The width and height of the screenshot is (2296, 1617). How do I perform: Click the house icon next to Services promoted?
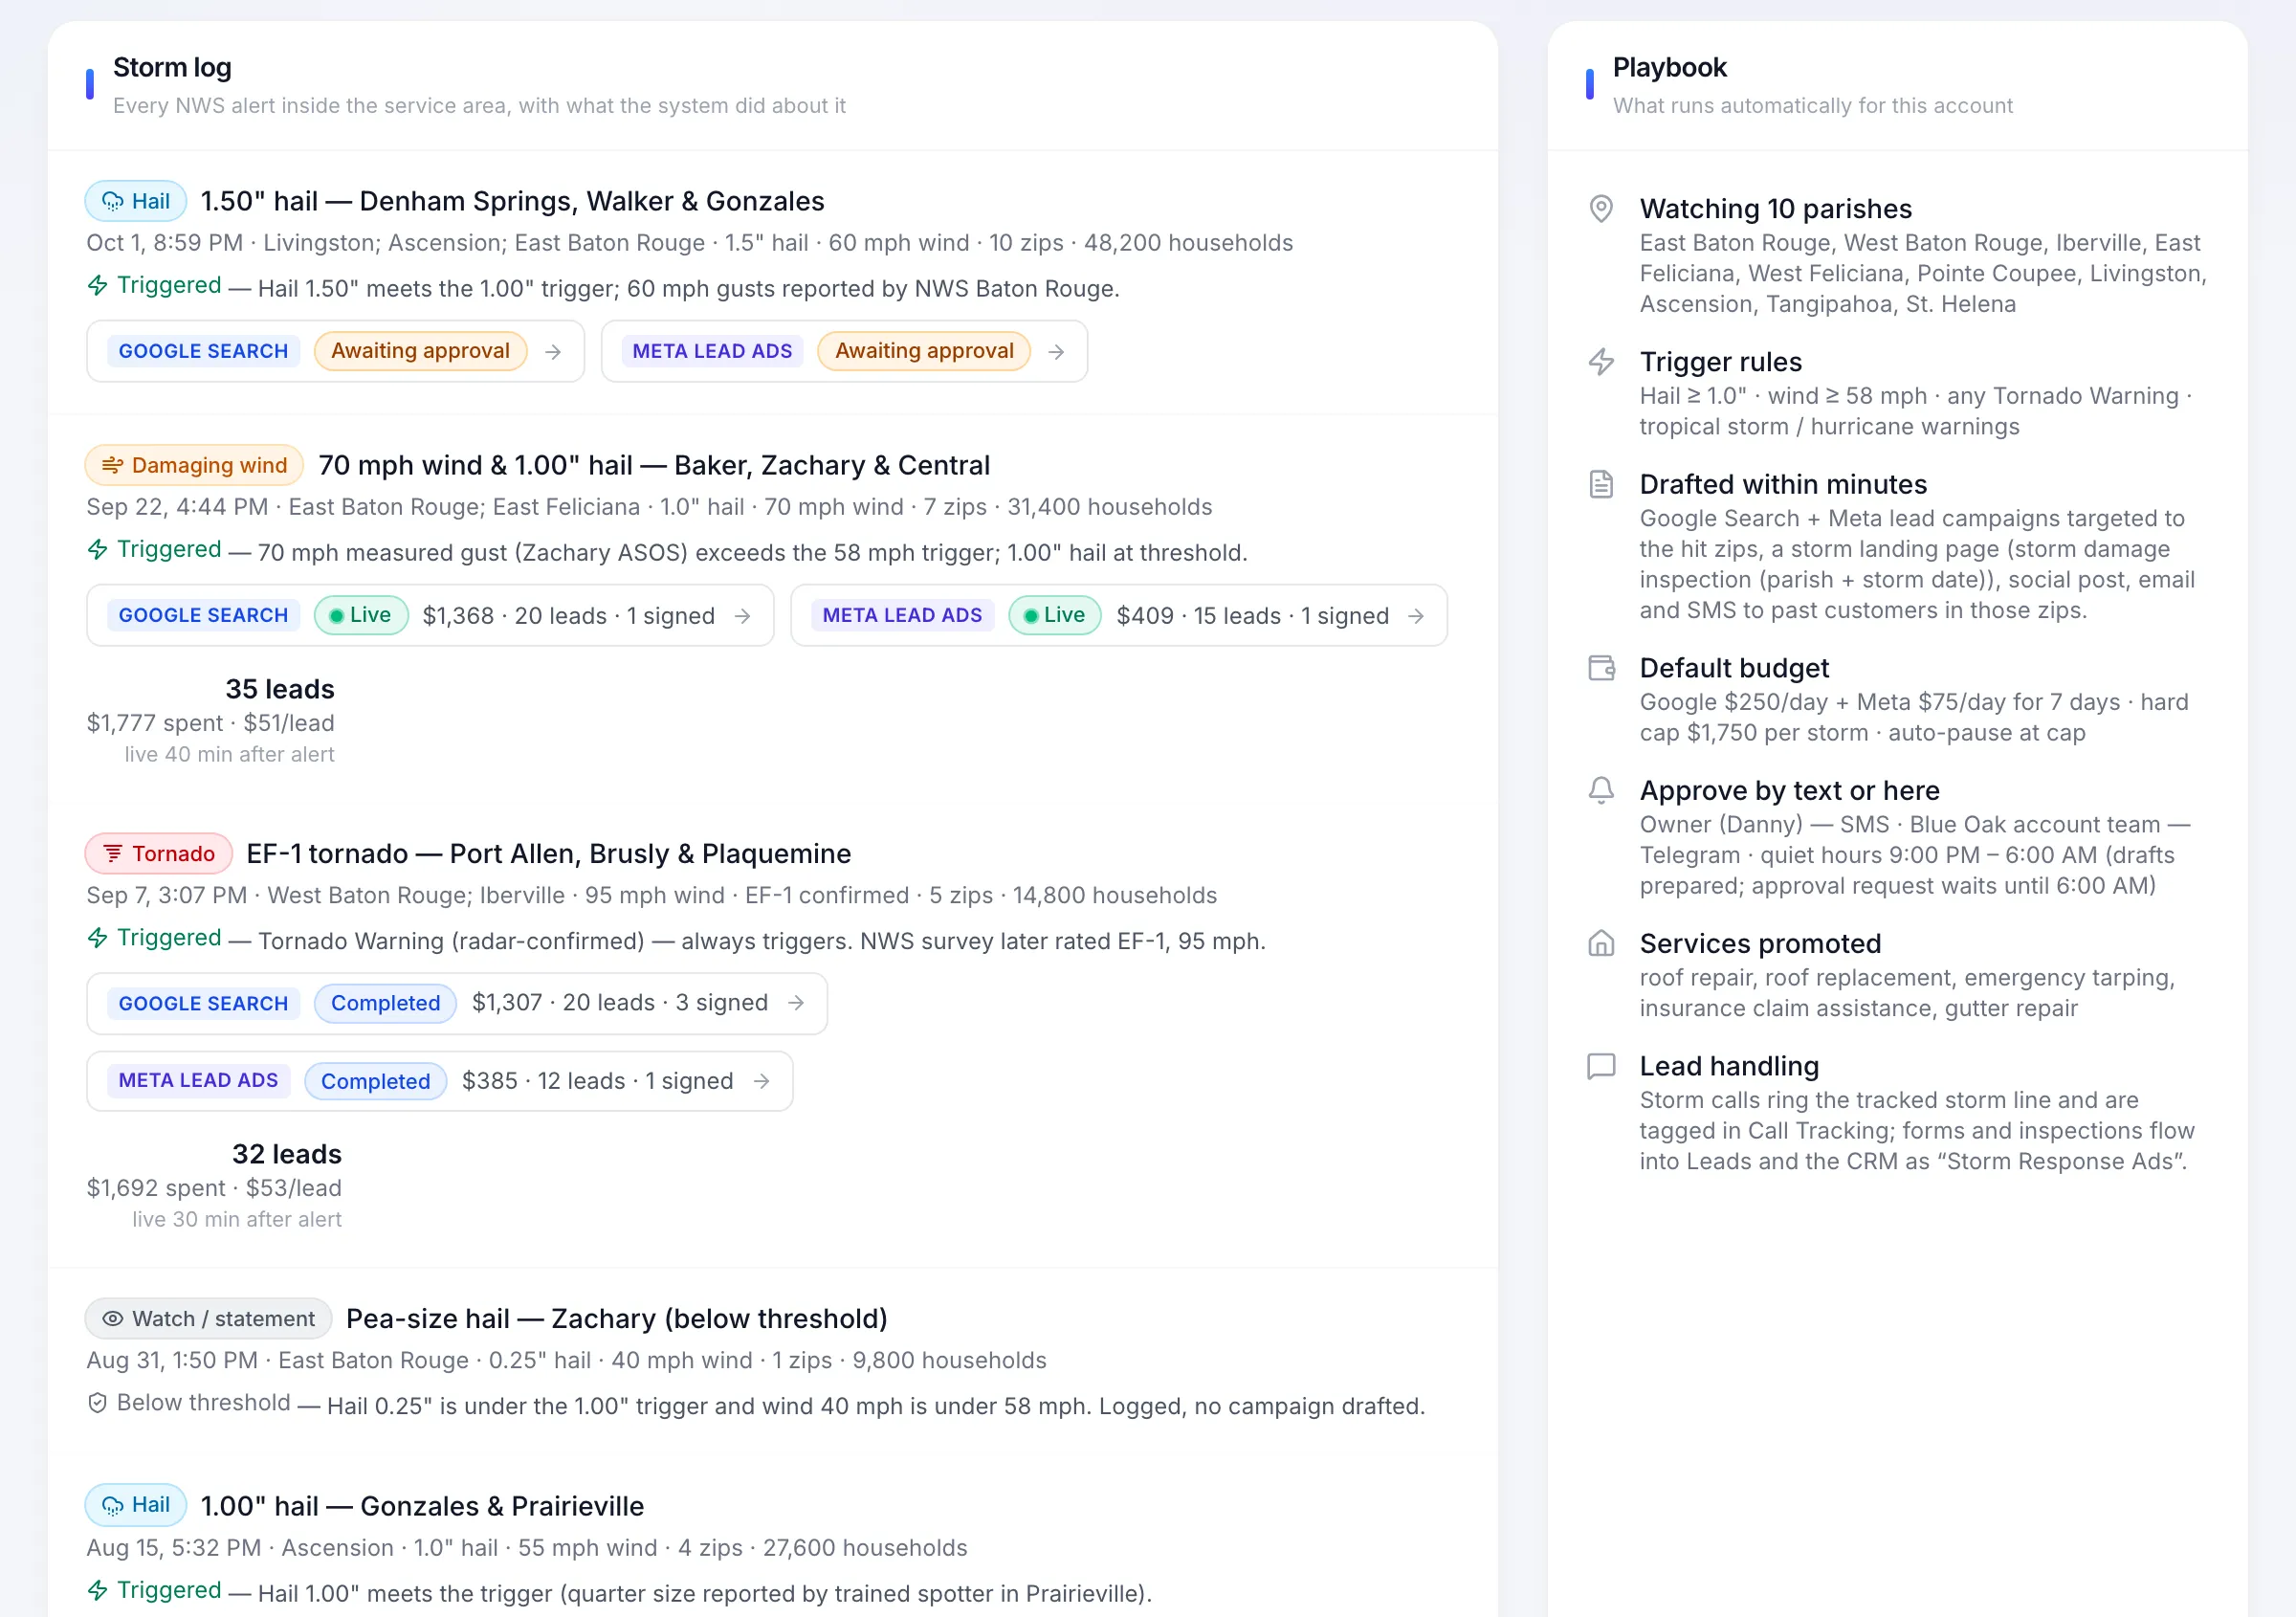1601,943
